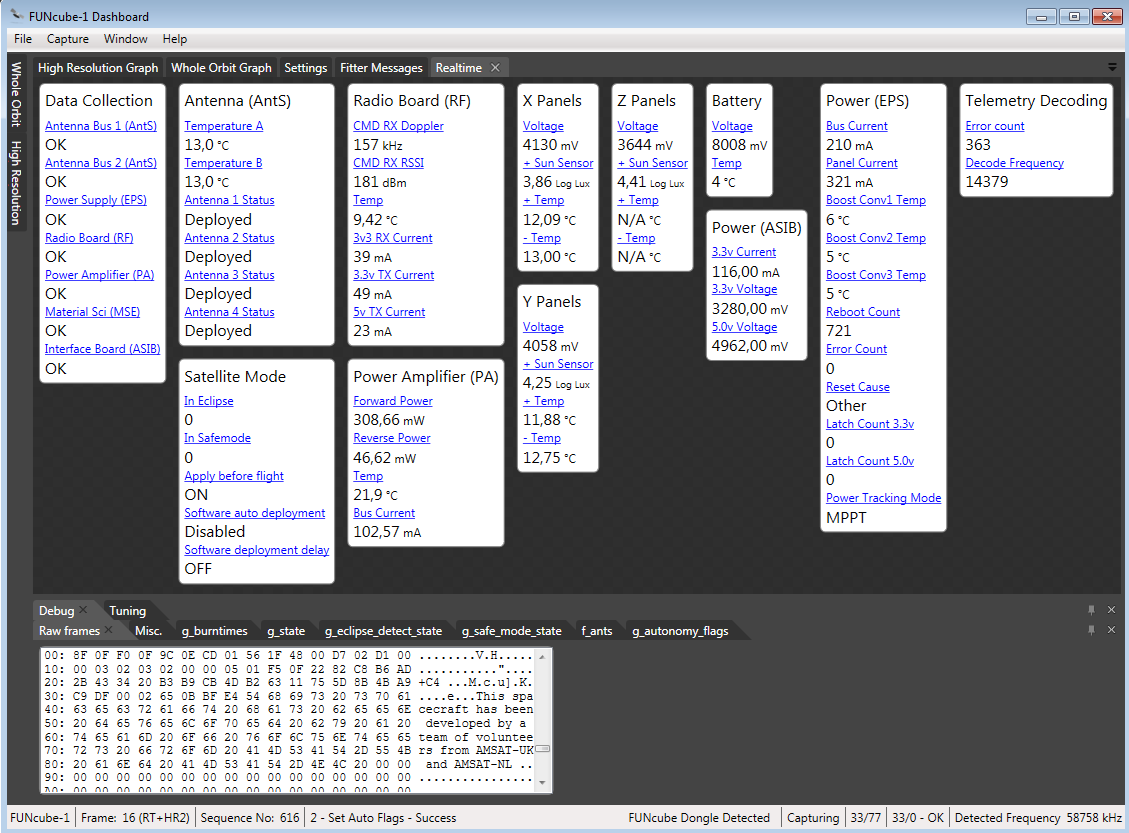Click the ASIB 5.0v Voltage link
This screenshot has height=833, width=1129.
click(x=745, y=327)
